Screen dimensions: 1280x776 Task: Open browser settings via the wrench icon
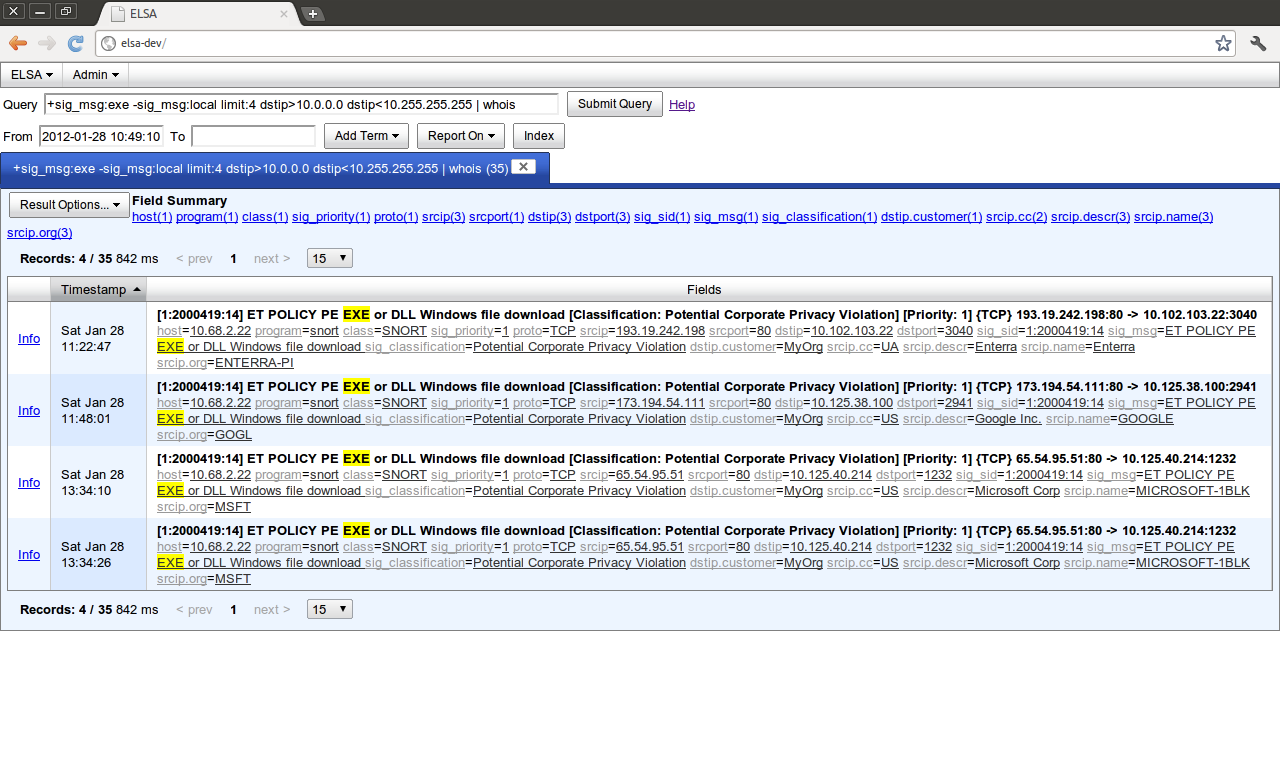(x=1257, y=43)
